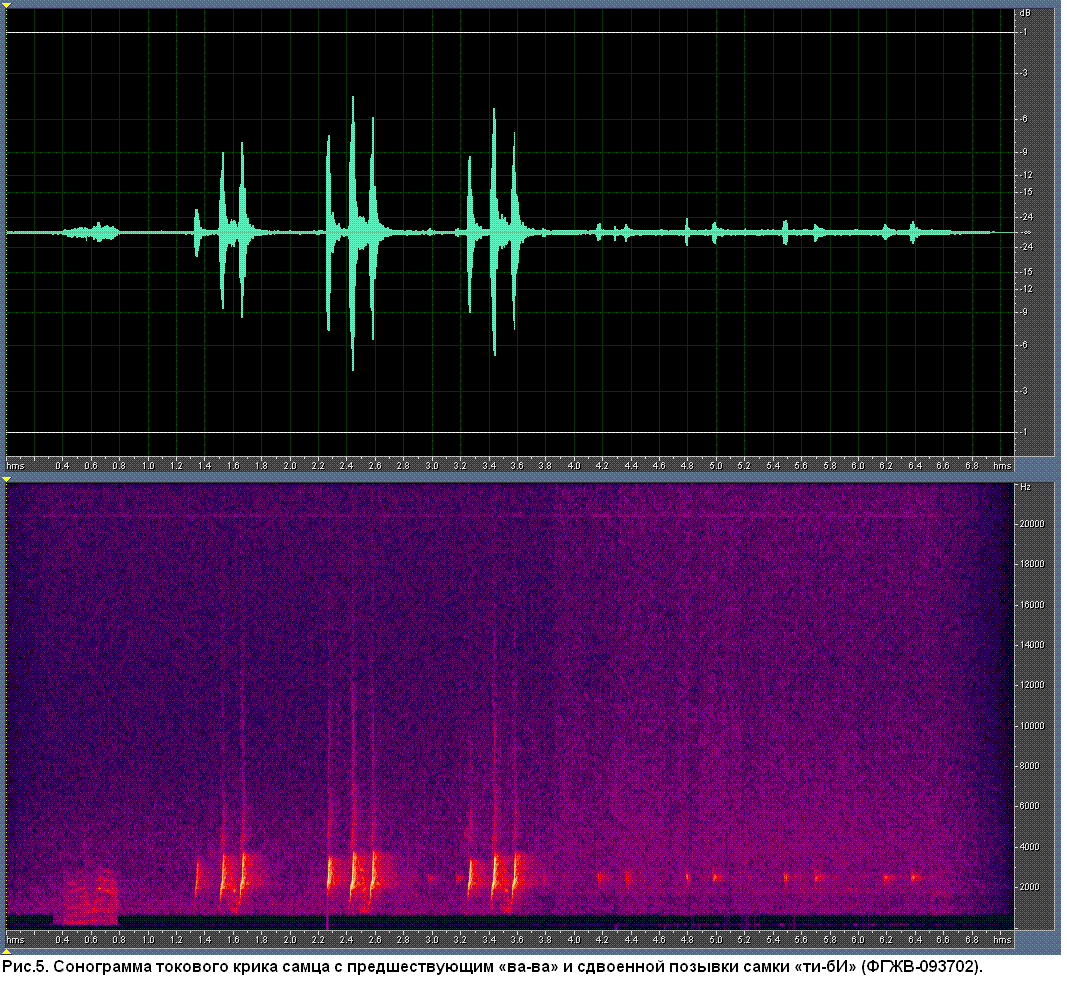This screenshot has height=1000, width=1067.
Task: Click the left hms label on the spectrogram ruler
Action: pos(15,939)
